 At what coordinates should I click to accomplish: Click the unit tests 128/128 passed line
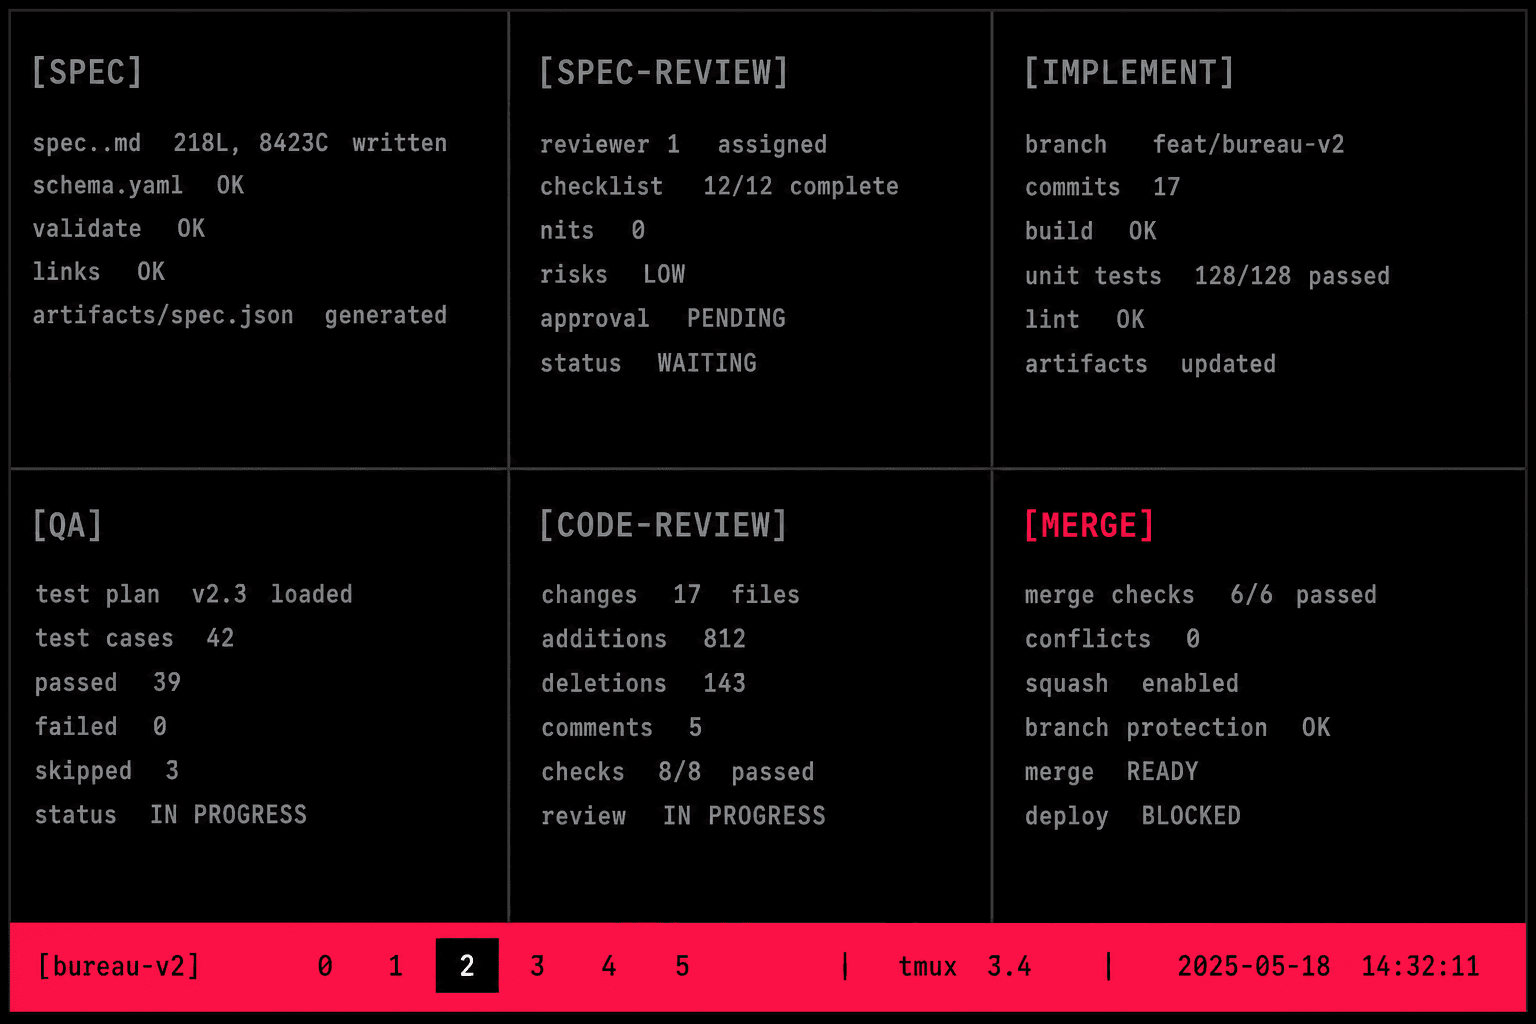coord(1207,276)
